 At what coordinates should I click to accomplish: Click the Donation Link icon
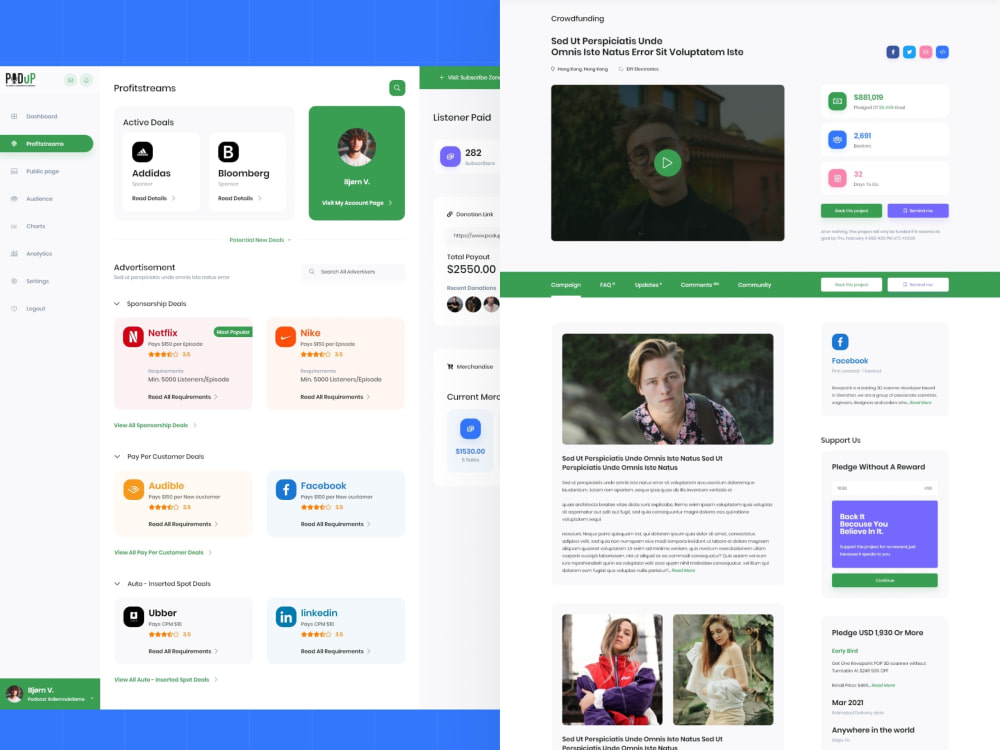pyautogui.click(x=450, y=214)
